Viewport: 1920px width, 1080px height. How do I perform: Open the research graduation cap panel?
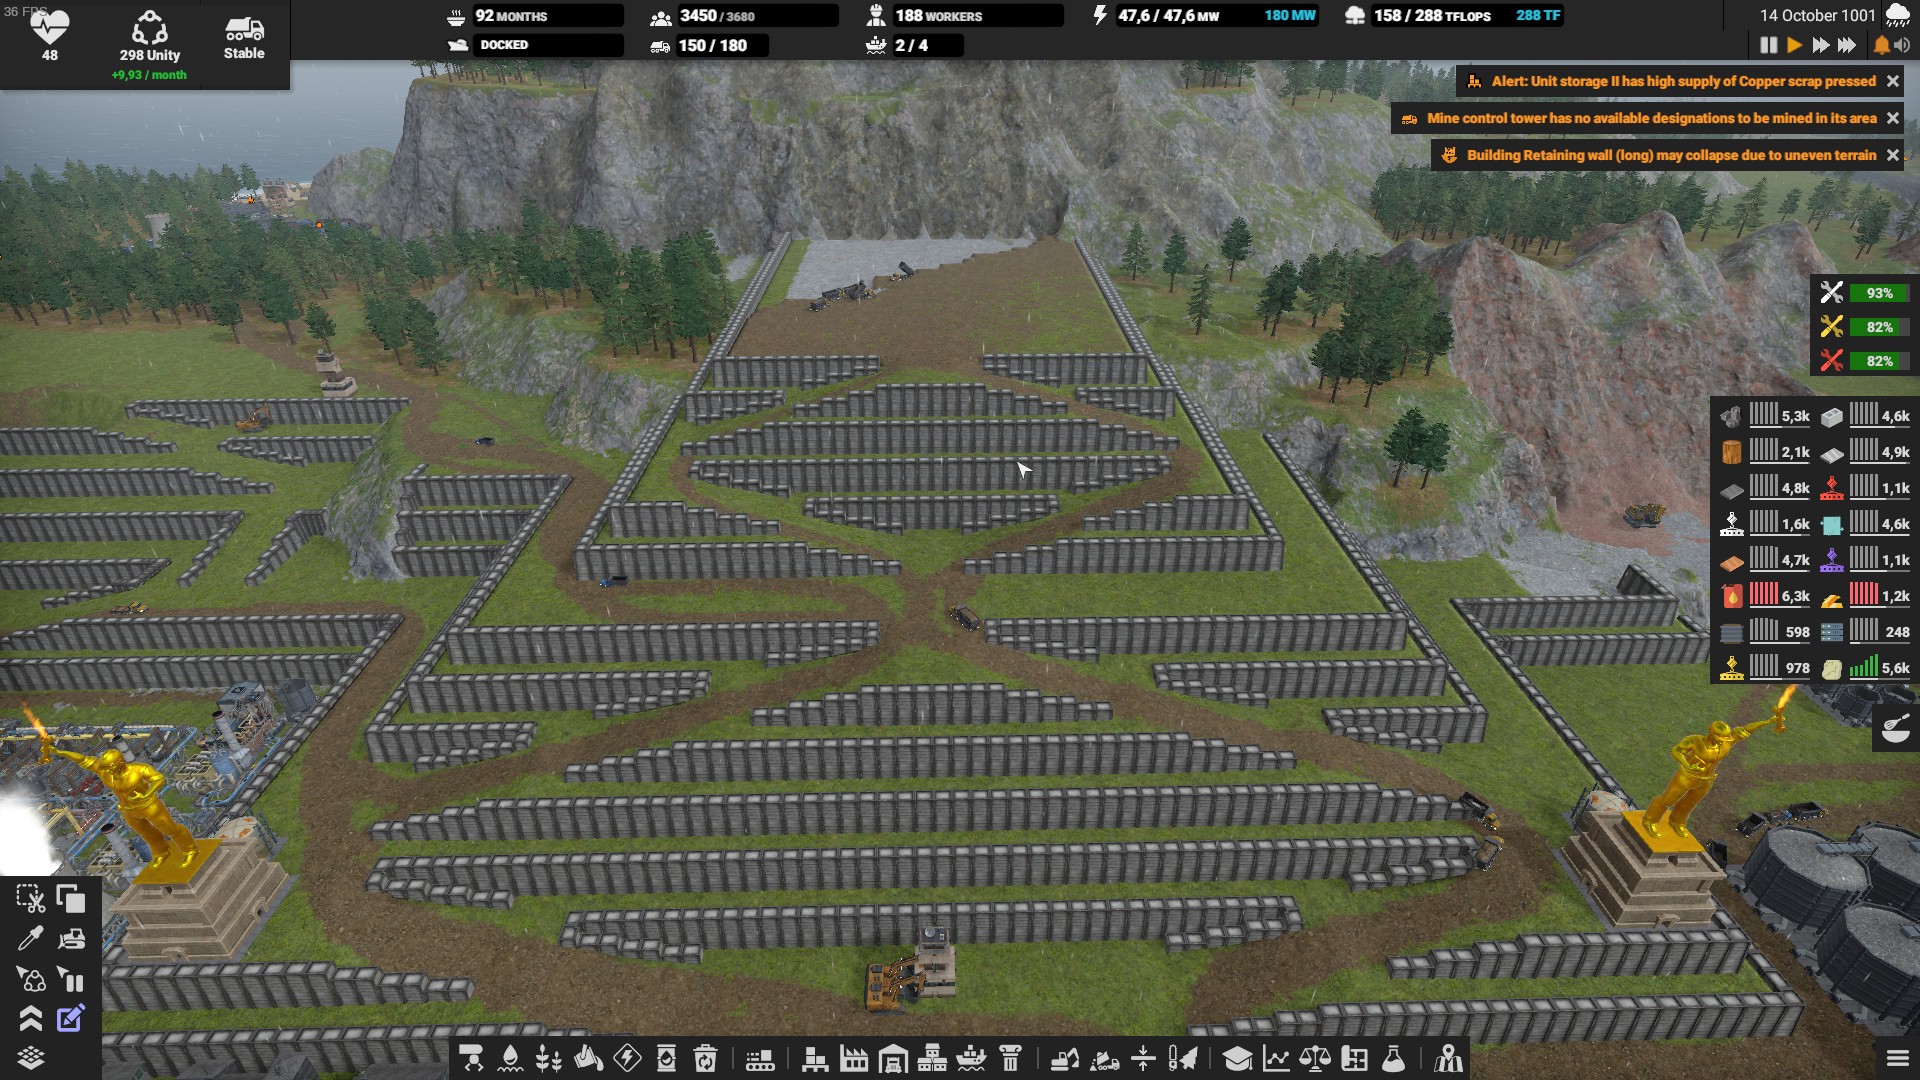pos(1237,1058)
